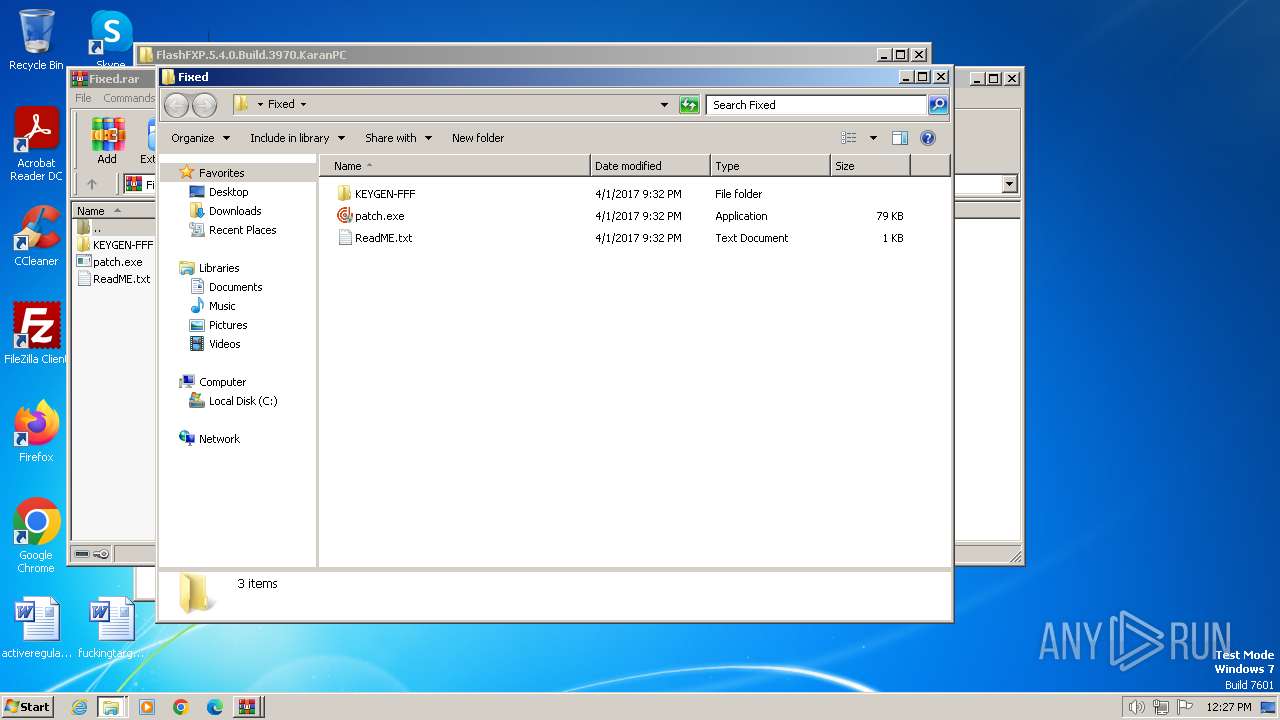Expand address bar history dropdown arrow
Viewport: 1280px width, 720px height.
click(x=664, y=104)
